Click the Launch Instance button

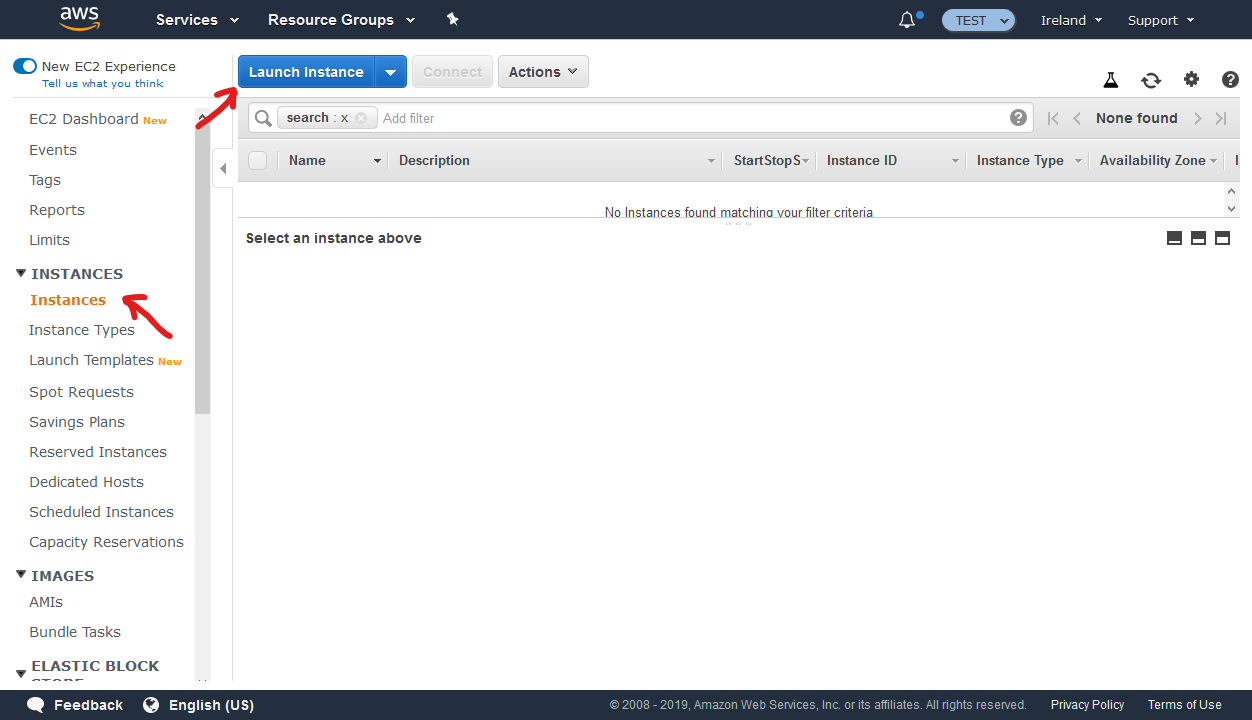(x=306, y=72)
